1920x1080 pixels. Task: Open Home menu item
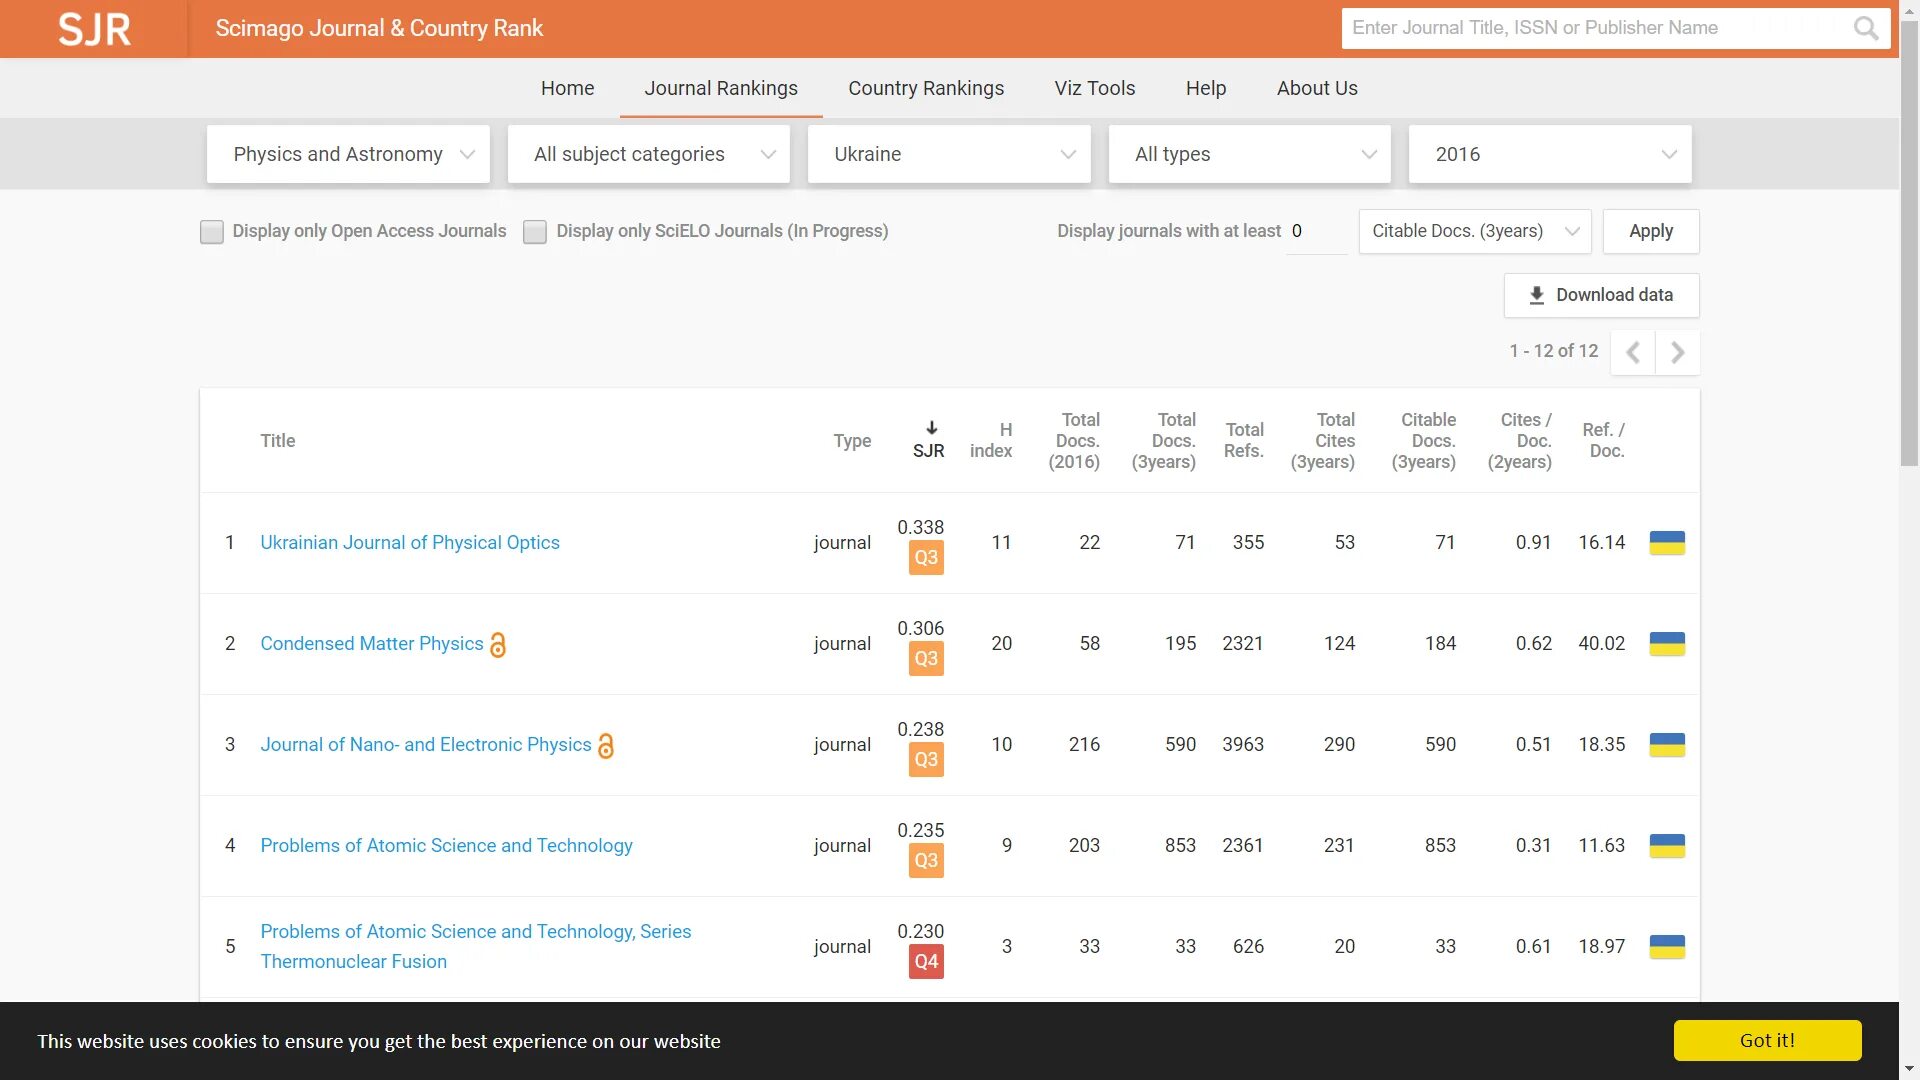567,88
